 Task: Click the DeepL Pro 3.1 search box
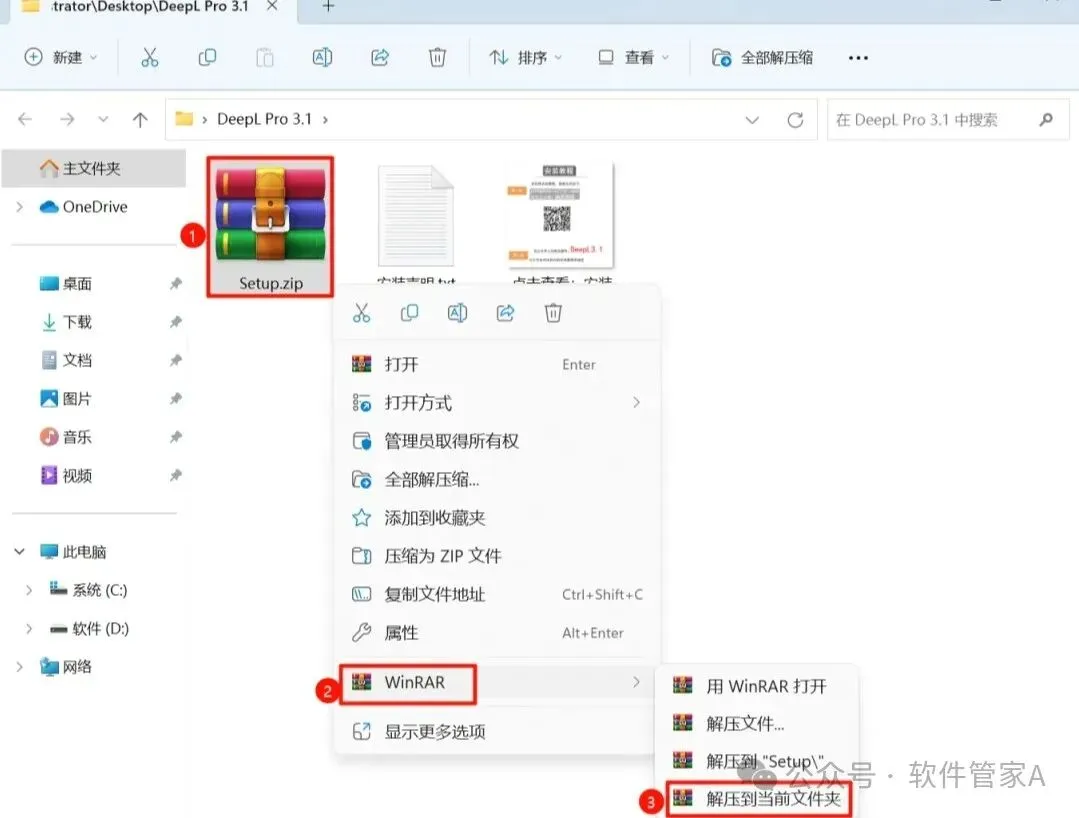pos(948,120)
